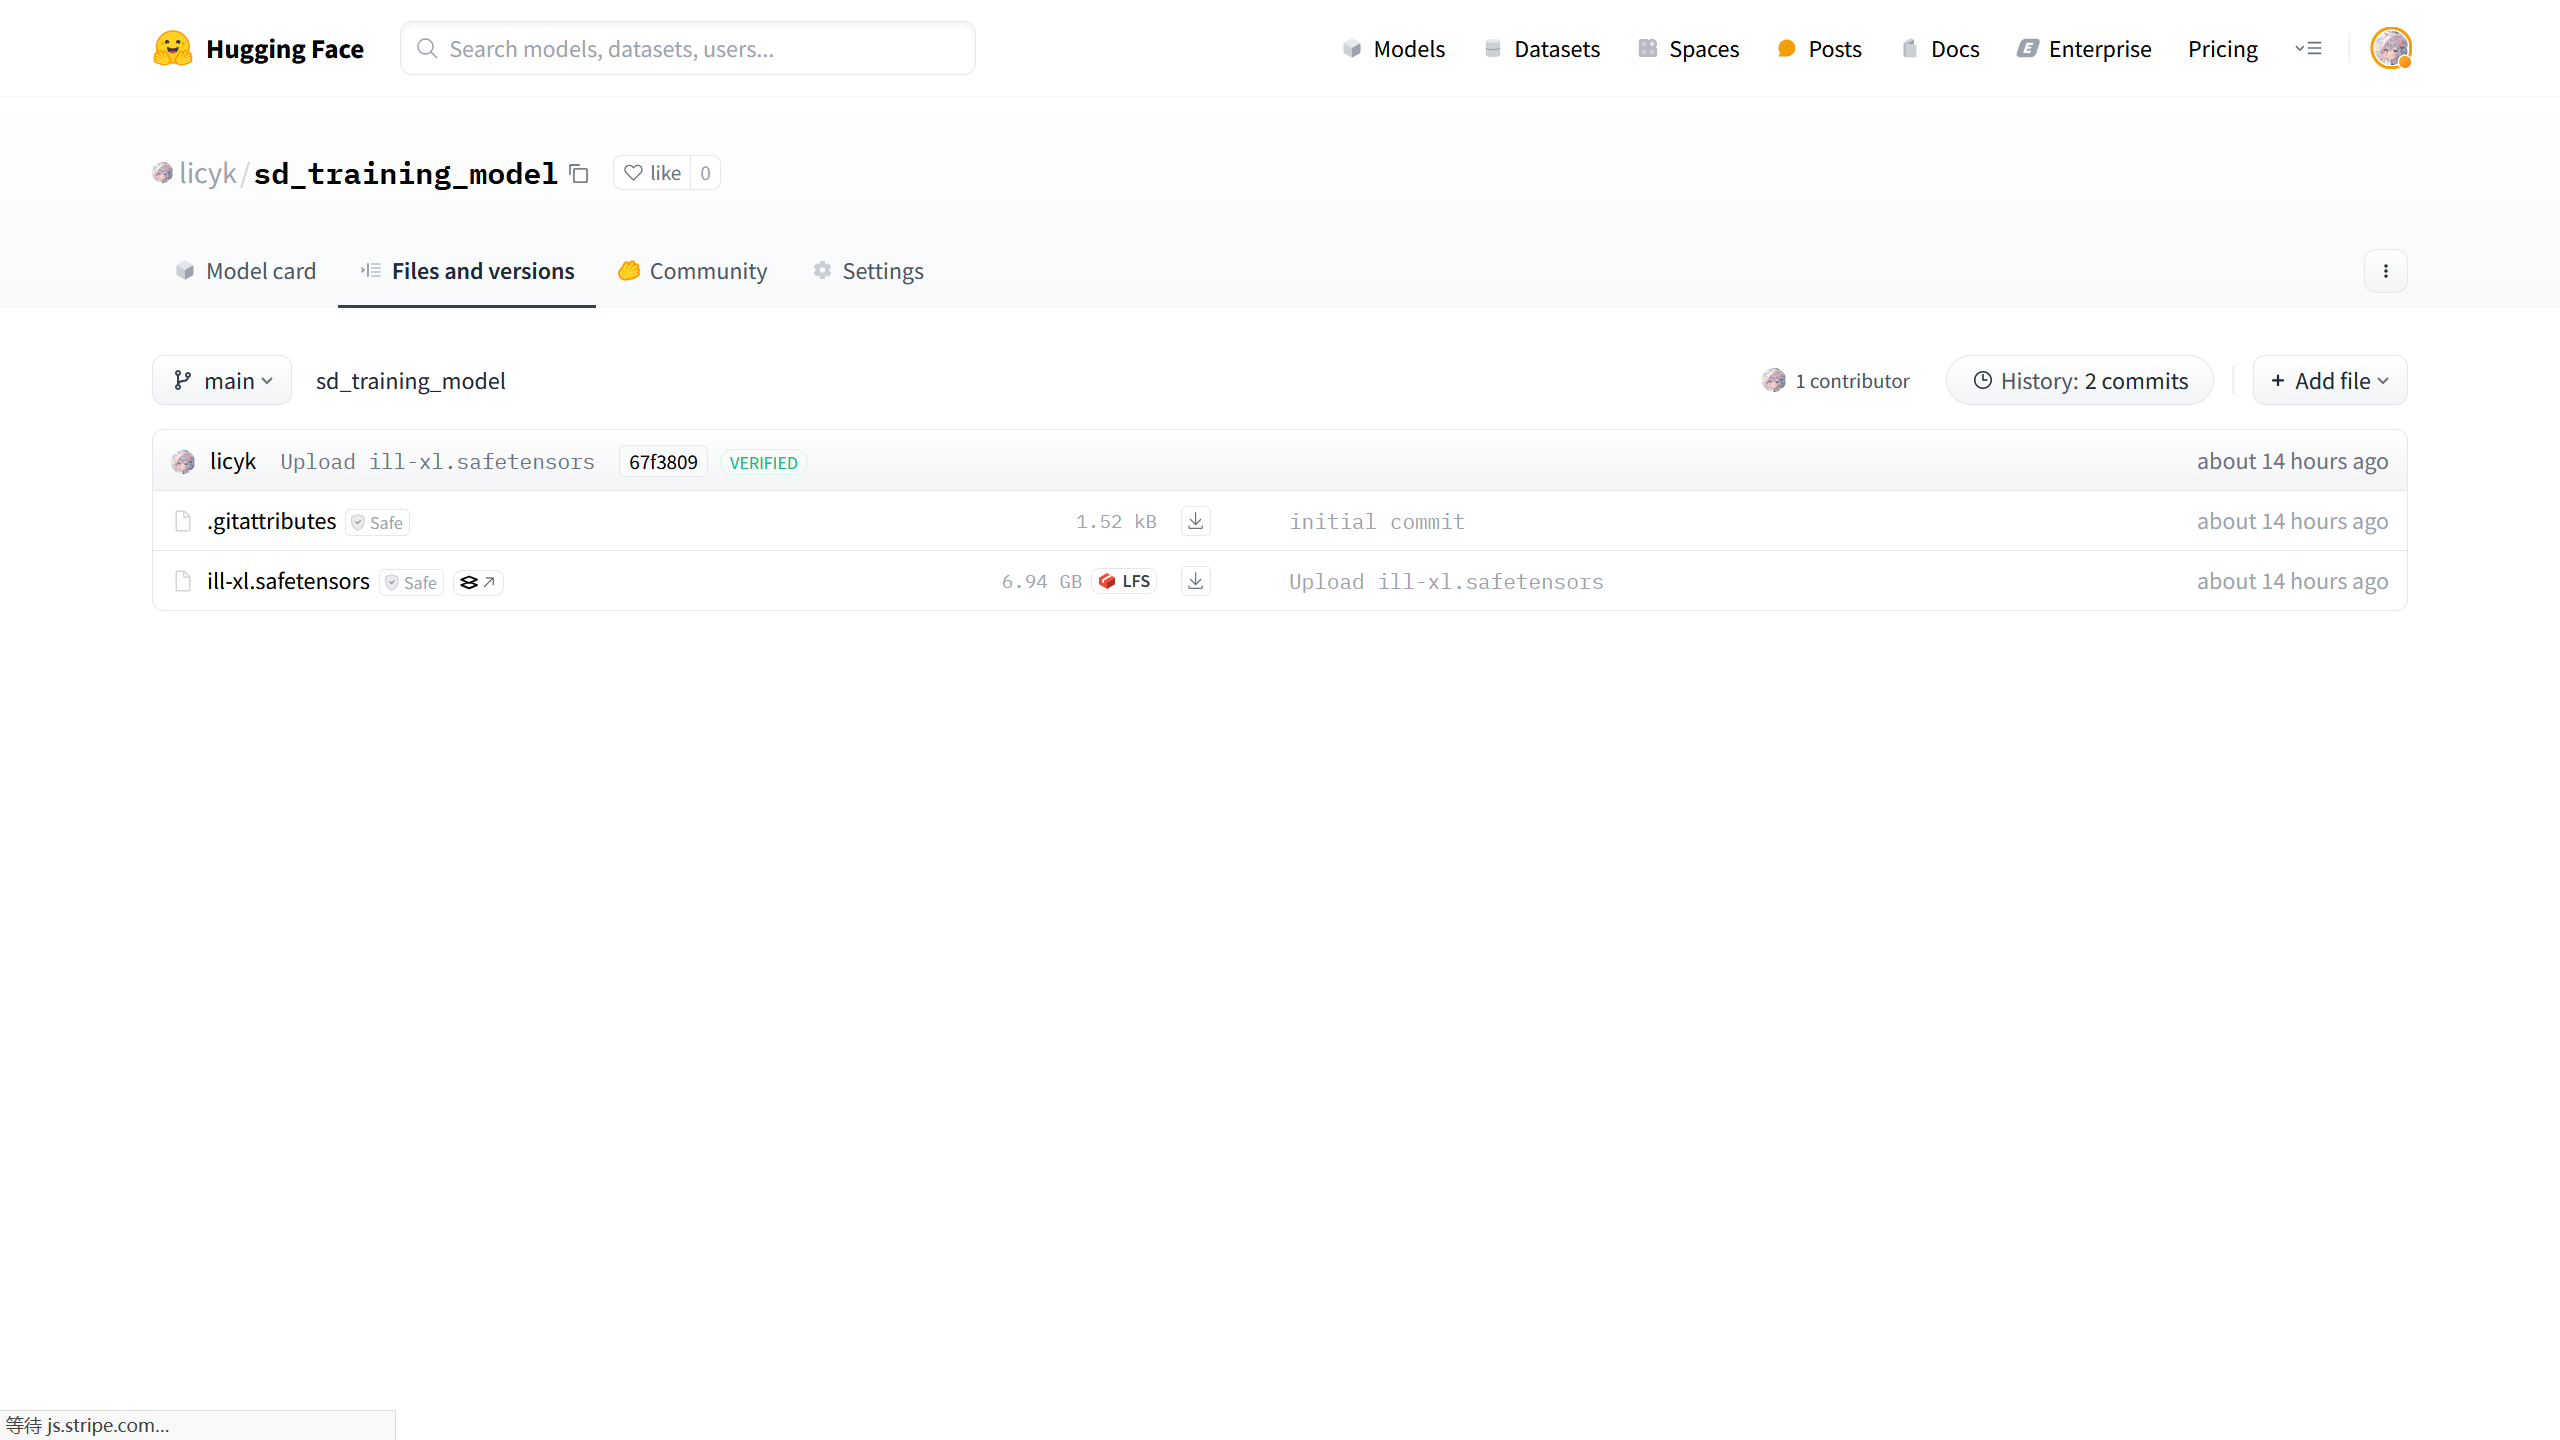Expand the top navigation overflow chevron menu
Viewport: 2560px width, 1440px height.
tap(2310, 48)
